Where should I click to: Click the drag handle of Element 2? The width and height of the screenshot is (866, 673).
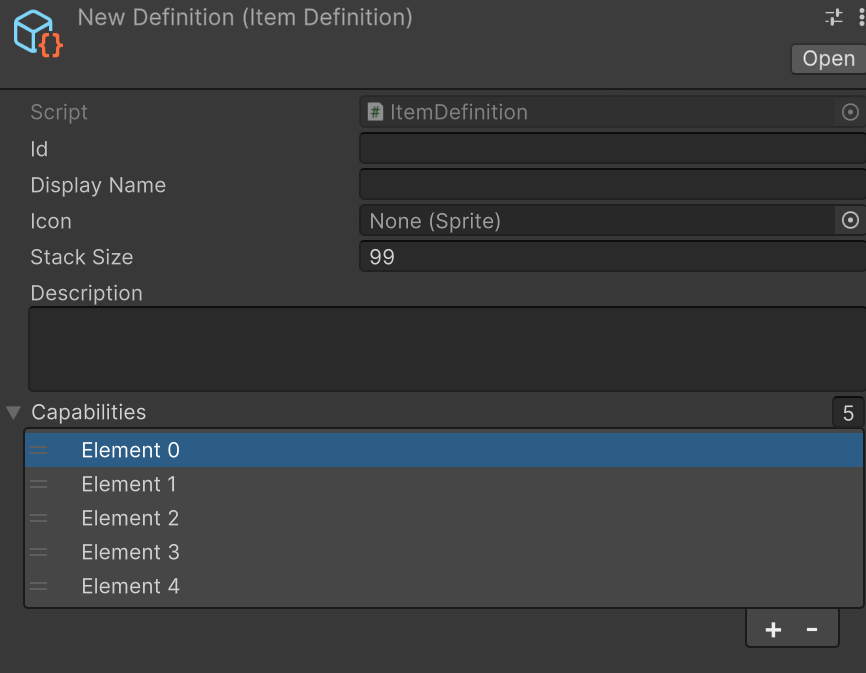pos(39,518)
